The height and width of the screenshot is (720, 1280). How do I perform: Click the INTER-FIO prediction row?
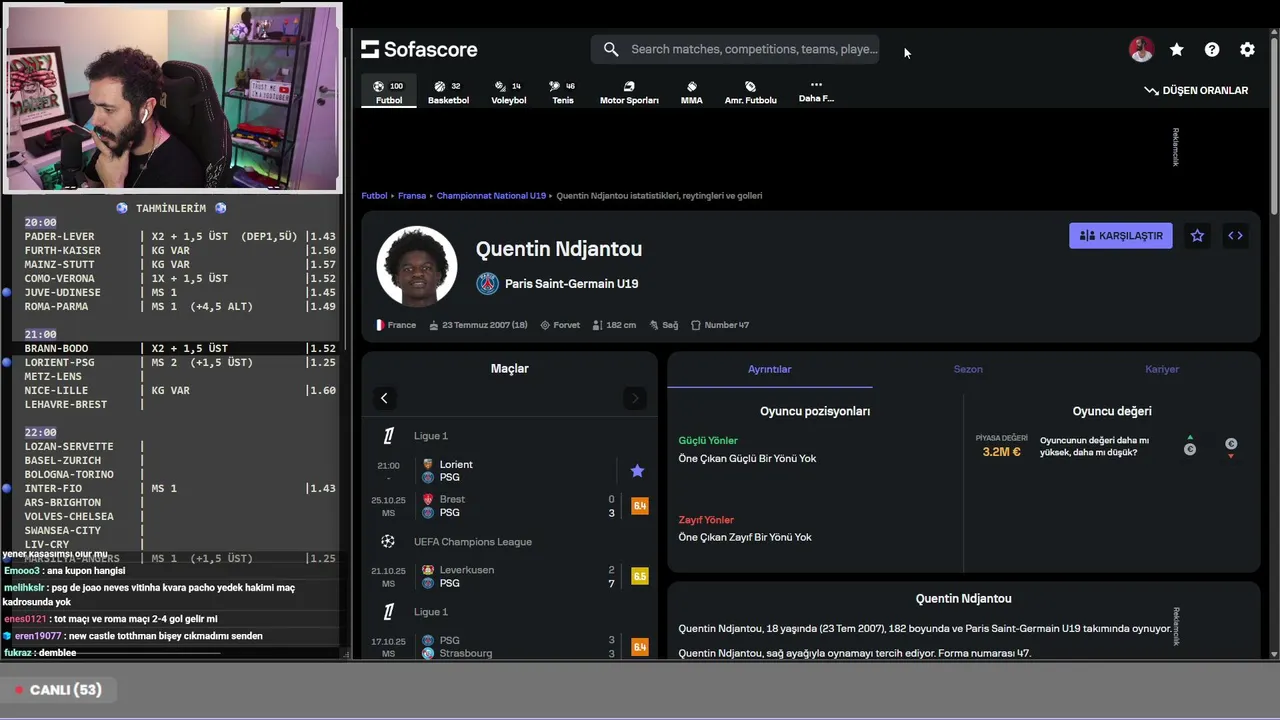pyautogui.click(x=180, y=488)
